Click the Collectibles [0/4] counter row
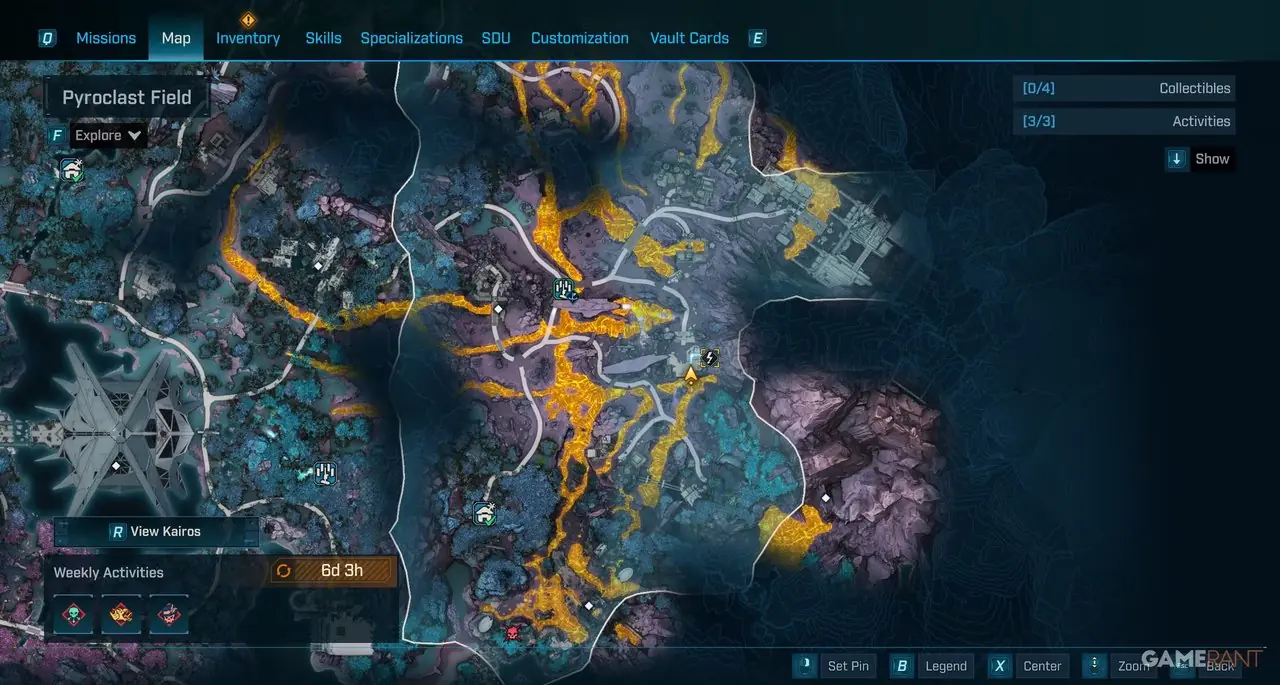This screenshot has width=1280, height=685. pos(1124,88)
